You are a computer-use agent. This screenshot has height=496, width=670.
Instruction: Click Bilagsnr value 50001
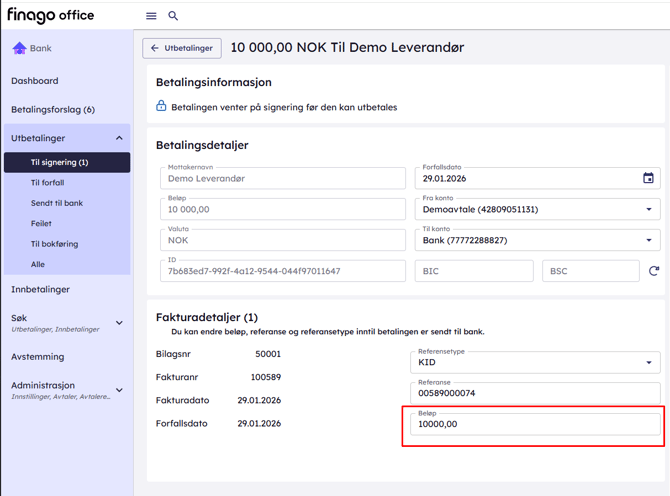pyautogui.click(x=268, y=354)
